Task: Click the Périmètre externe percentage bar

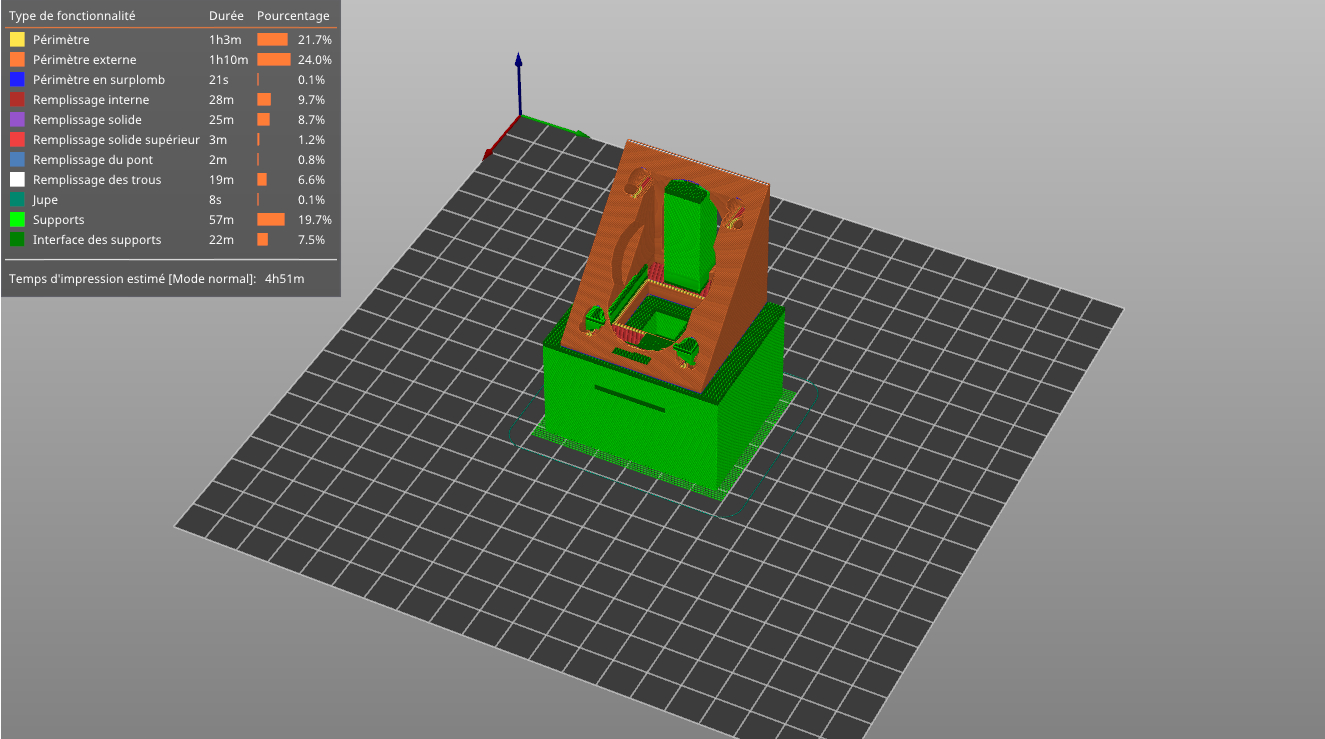Action: [273, 60]
